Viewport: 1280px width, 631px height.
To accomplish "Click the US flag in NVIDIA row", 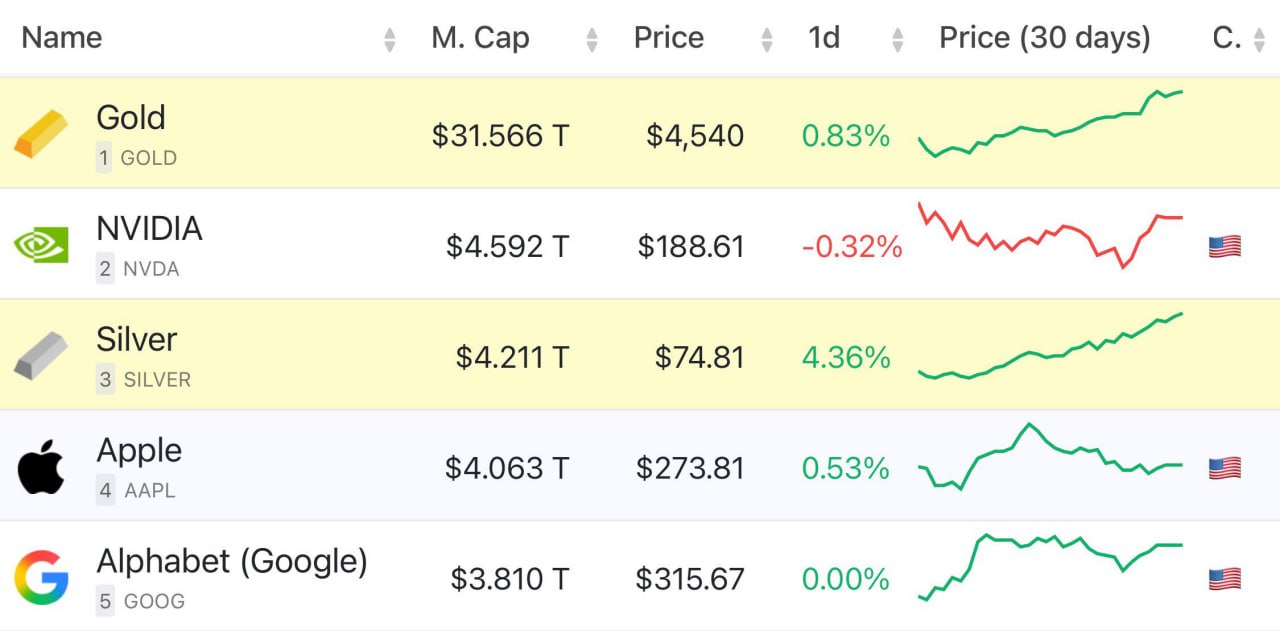I will coord(1224,246).
